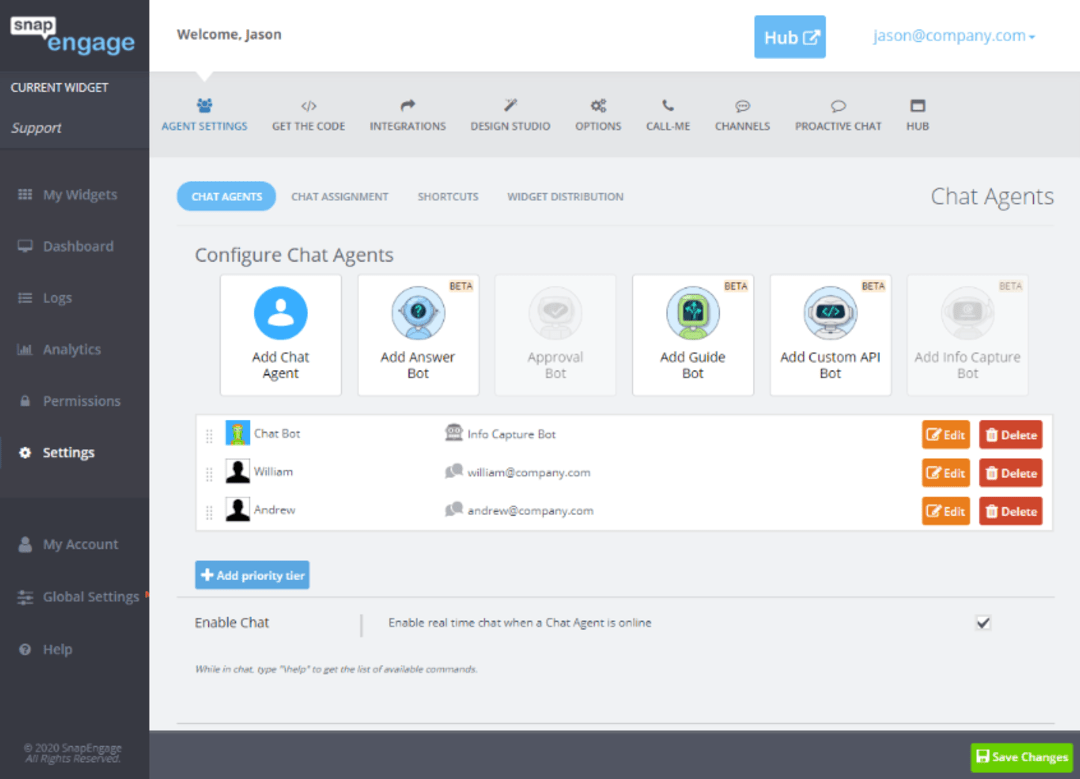1080x779 pixels.
Task: Click the Hub button
Action: coord(790,36)
